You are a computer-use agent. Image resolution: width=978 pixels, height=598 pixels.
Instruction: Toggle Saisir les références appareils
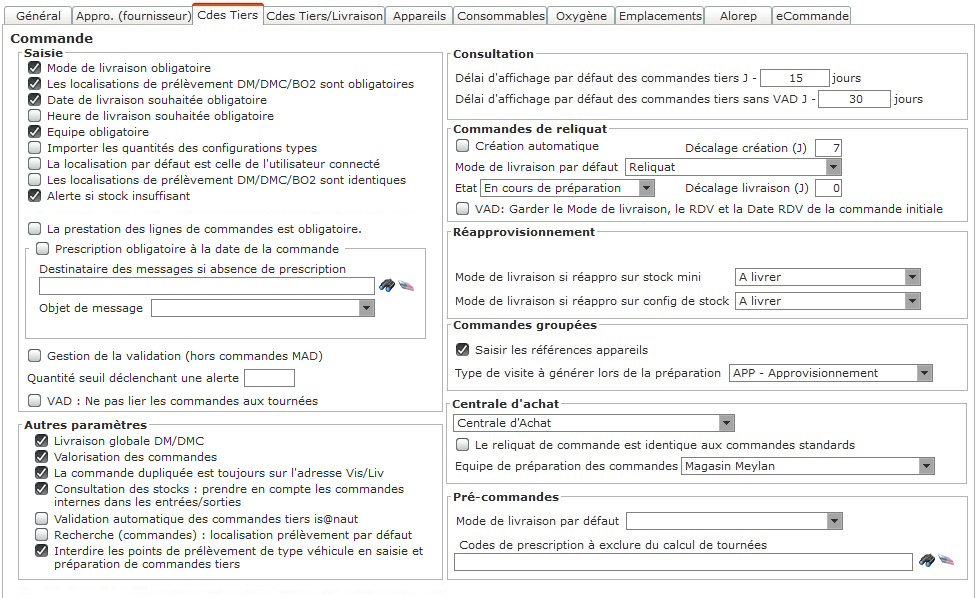click(462, 350)
